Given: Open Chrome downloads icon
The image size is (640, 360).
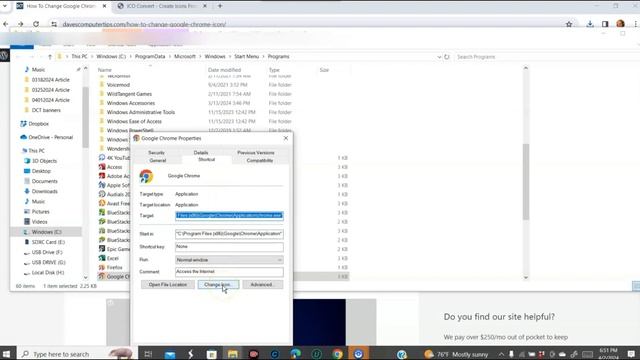Looking at the screenshot, I should 590,24.
